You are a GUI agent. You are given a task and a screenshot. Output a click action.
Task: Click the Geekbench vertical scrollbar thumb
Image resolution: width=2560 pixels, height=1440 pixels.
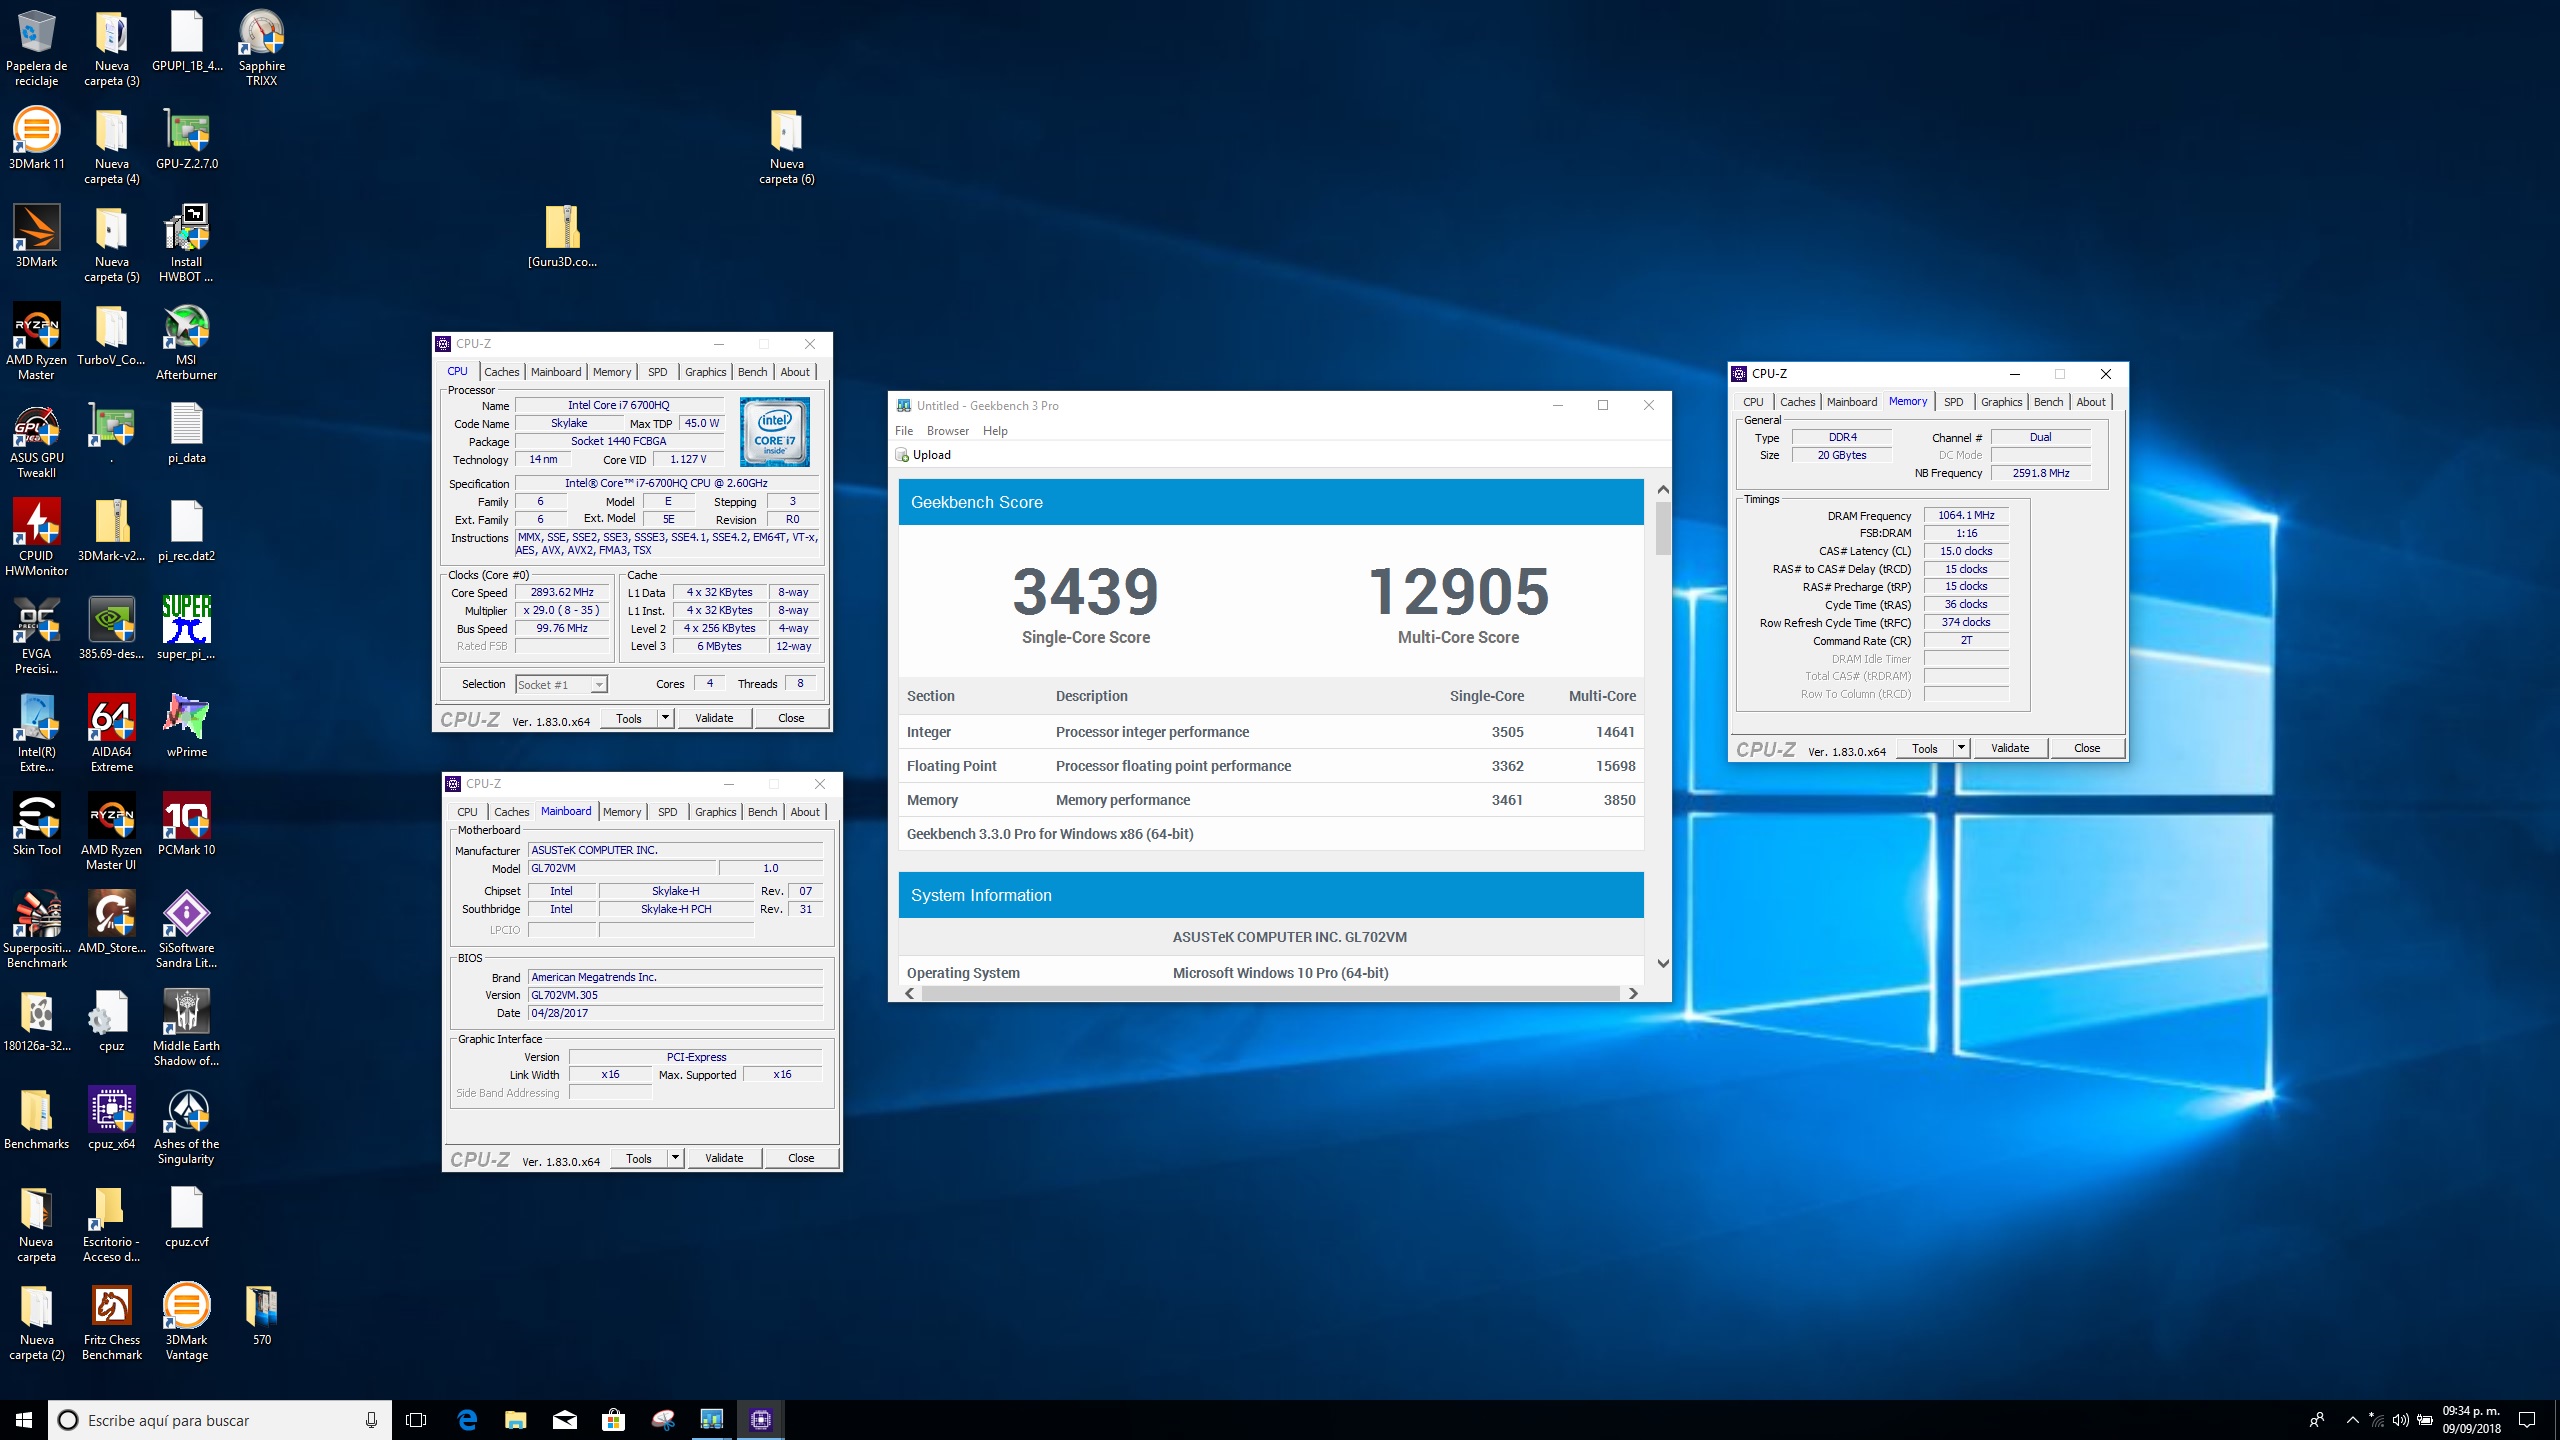[1663, 528]
